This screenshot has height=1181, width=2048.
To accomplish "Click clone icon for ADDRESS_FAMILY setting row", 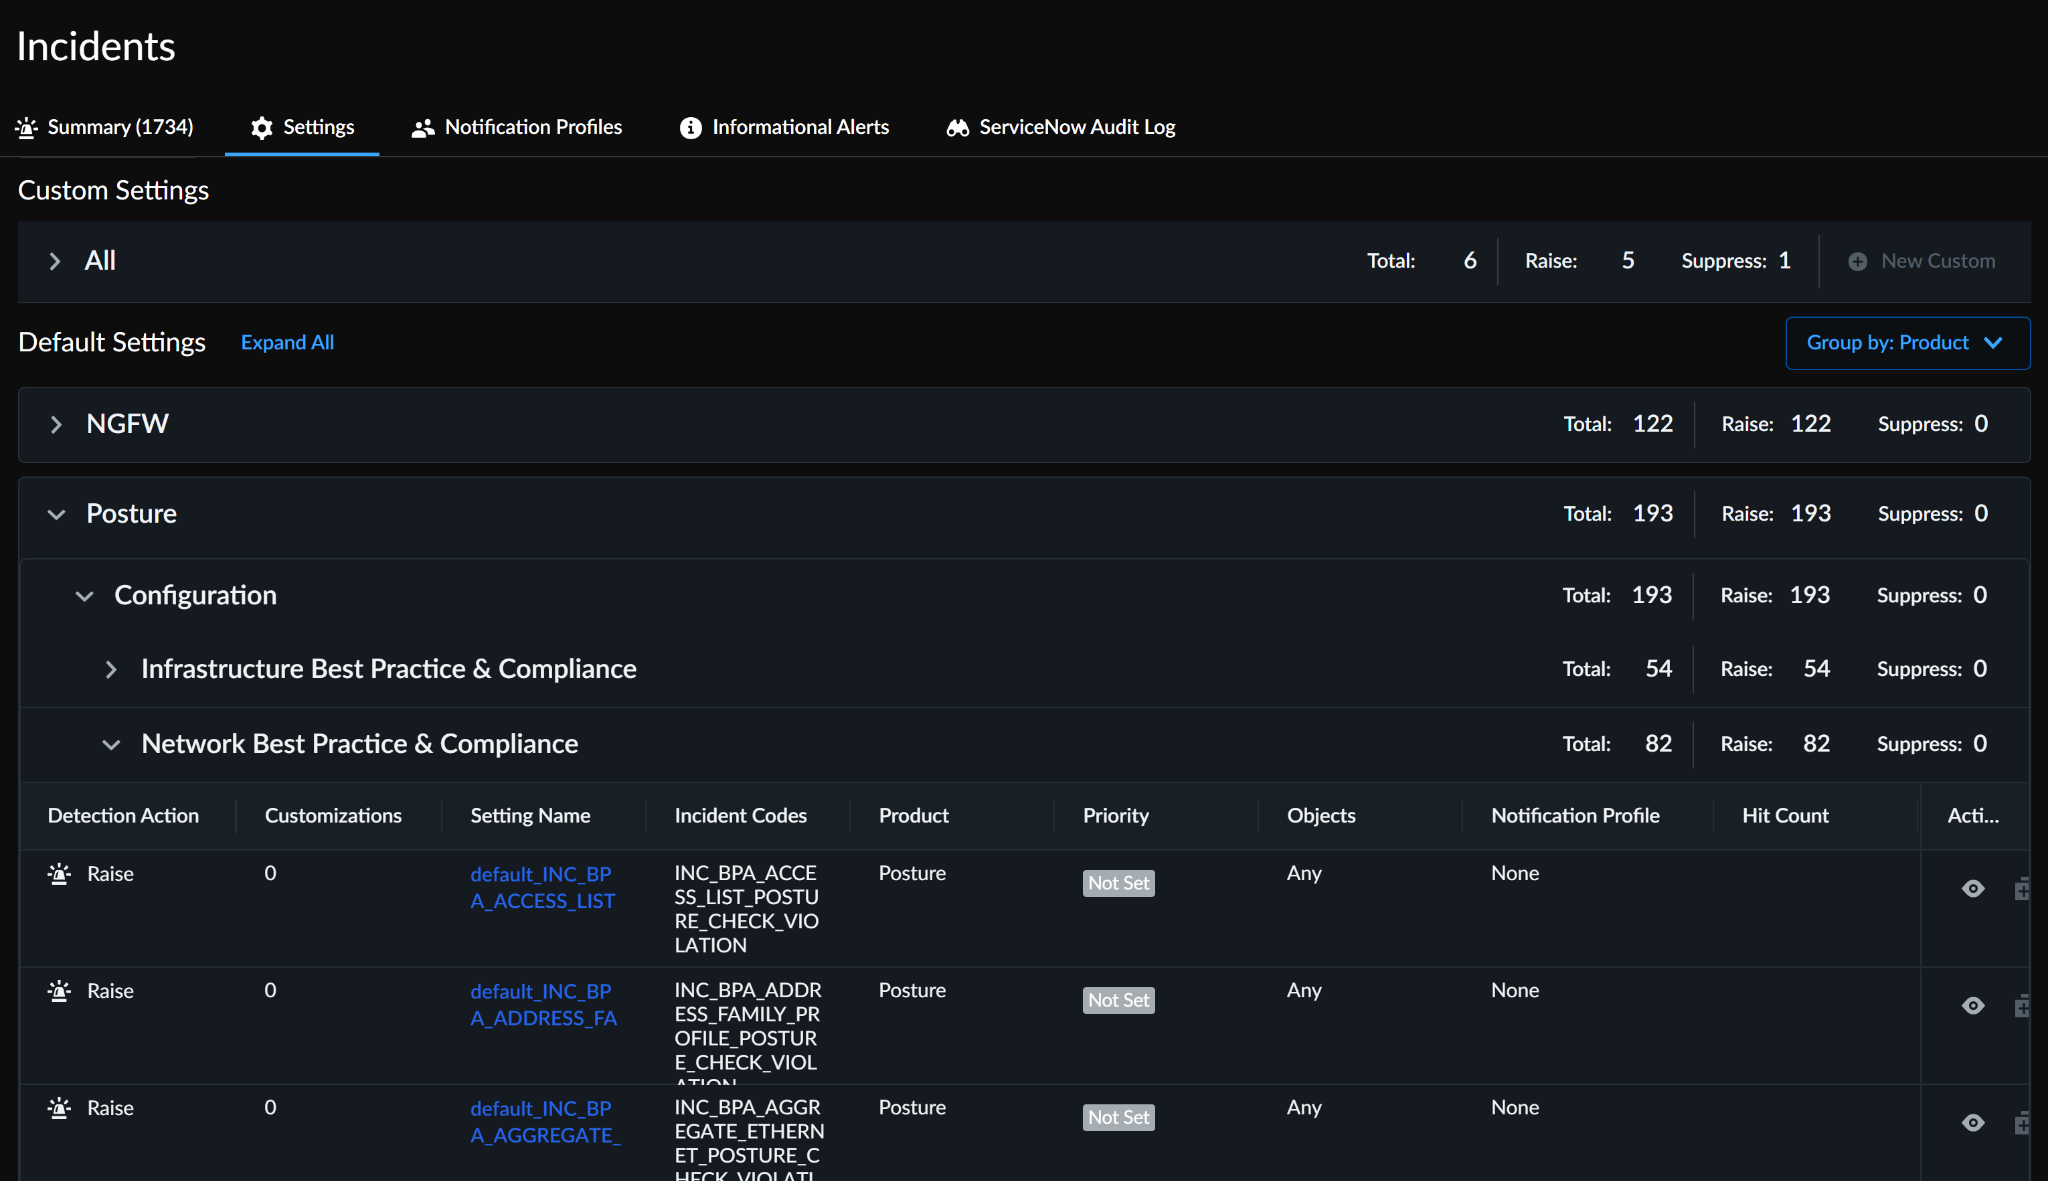I will click(x=2021, y=1006).
